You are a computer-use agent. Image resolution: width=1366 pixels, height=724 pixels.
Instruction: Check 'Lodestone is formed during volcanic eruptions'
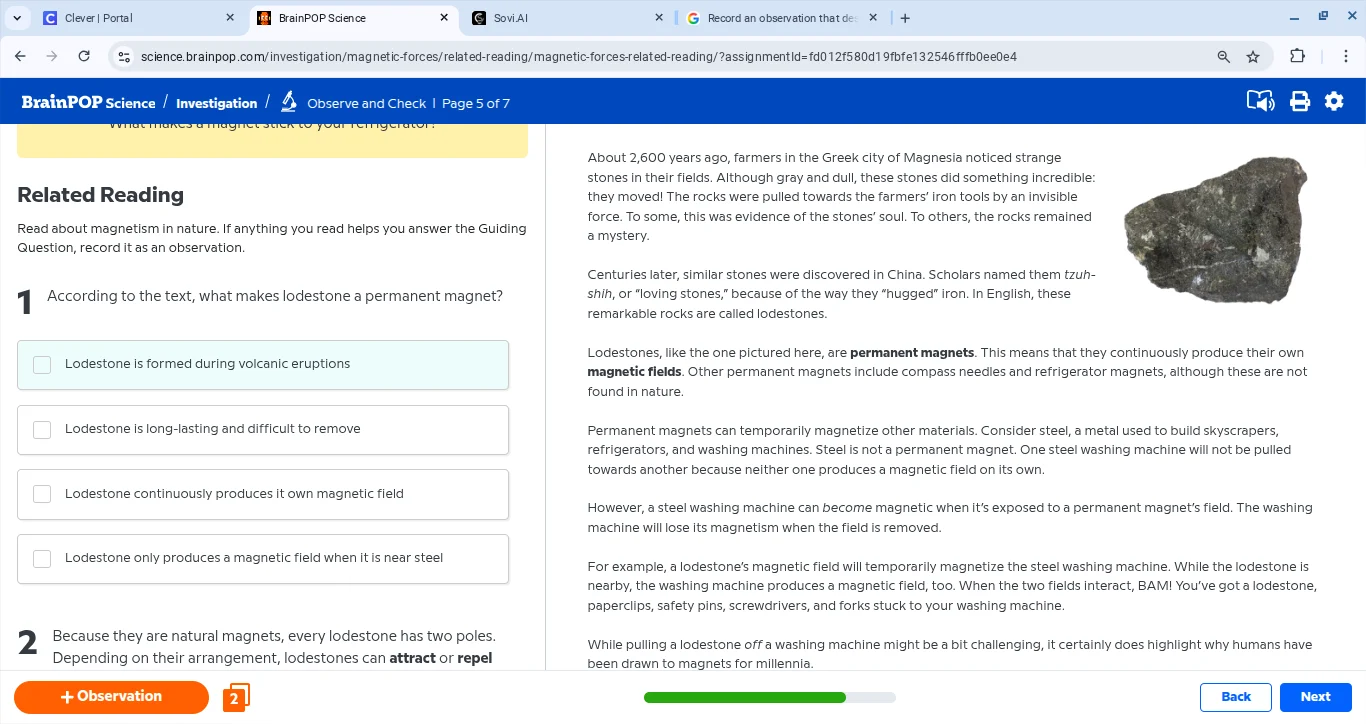pyautogui.click(x=42, y=365)
